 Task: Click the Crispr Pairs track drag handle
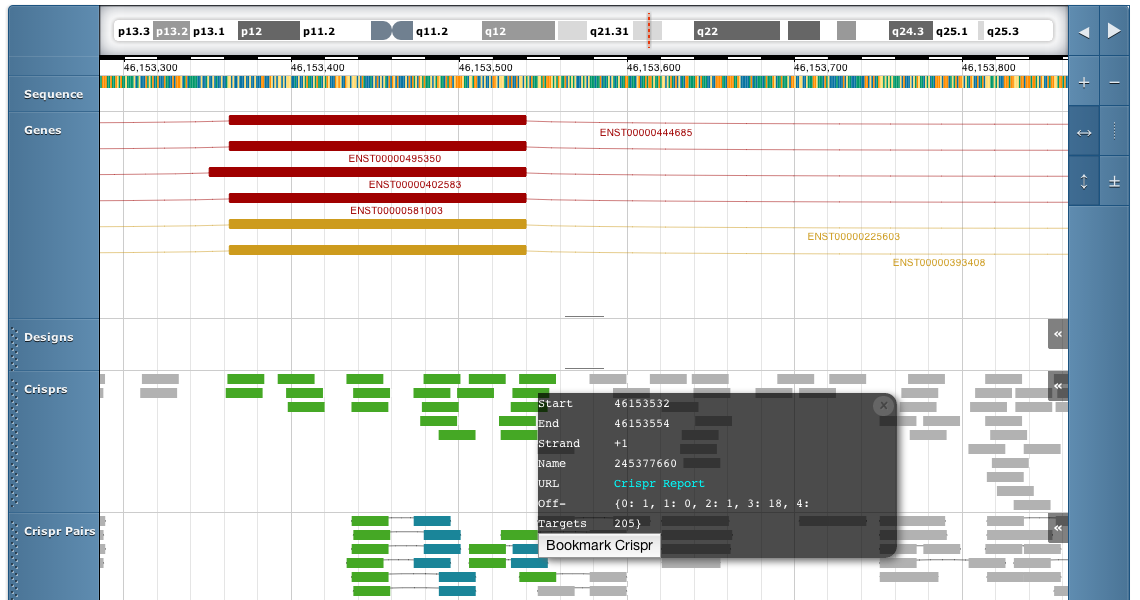tap(14, 556)
